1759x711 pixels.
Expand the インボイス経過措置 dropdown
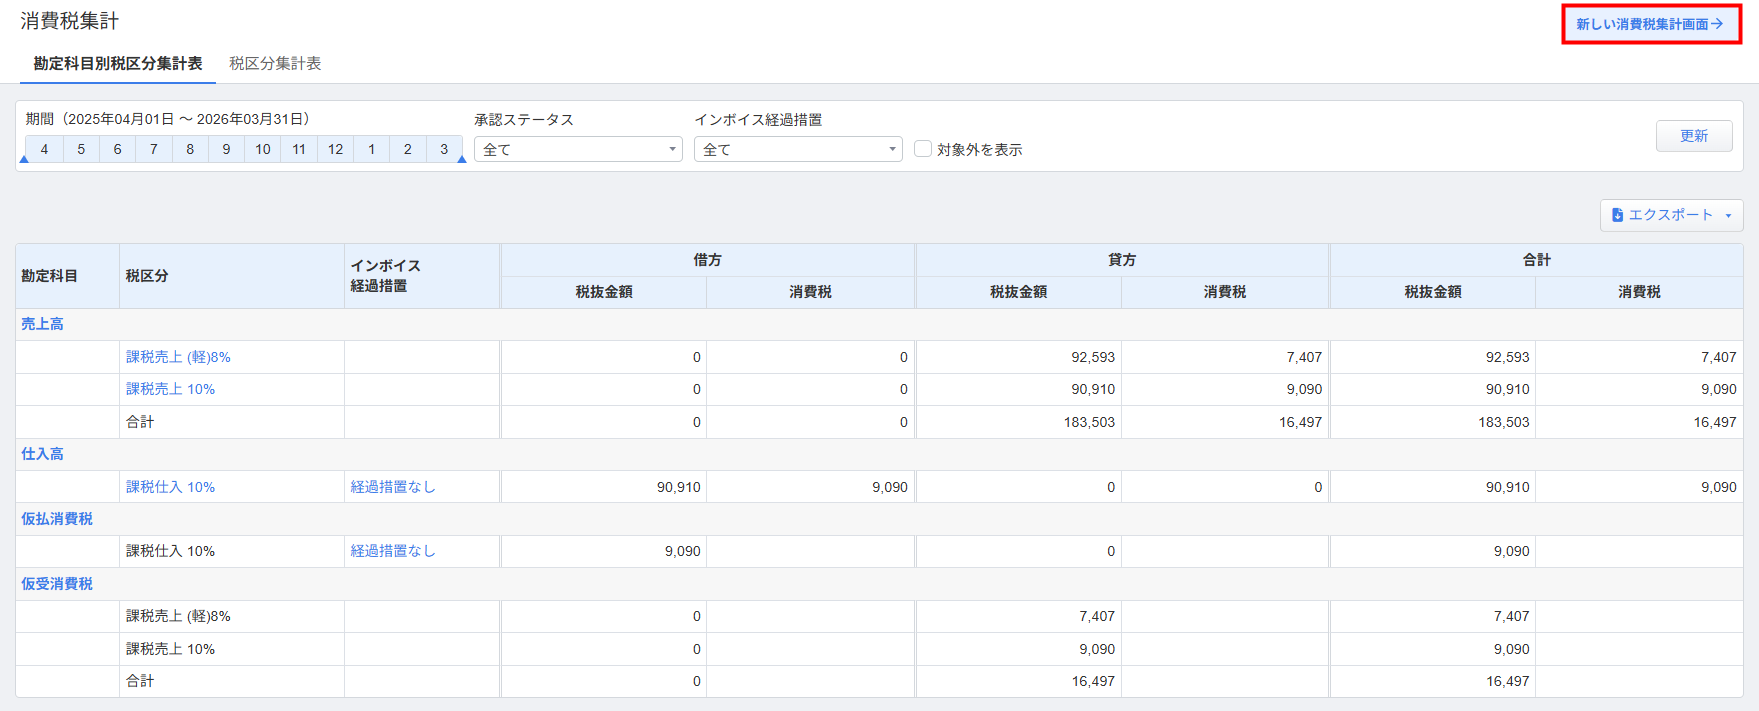click(798, 149)
